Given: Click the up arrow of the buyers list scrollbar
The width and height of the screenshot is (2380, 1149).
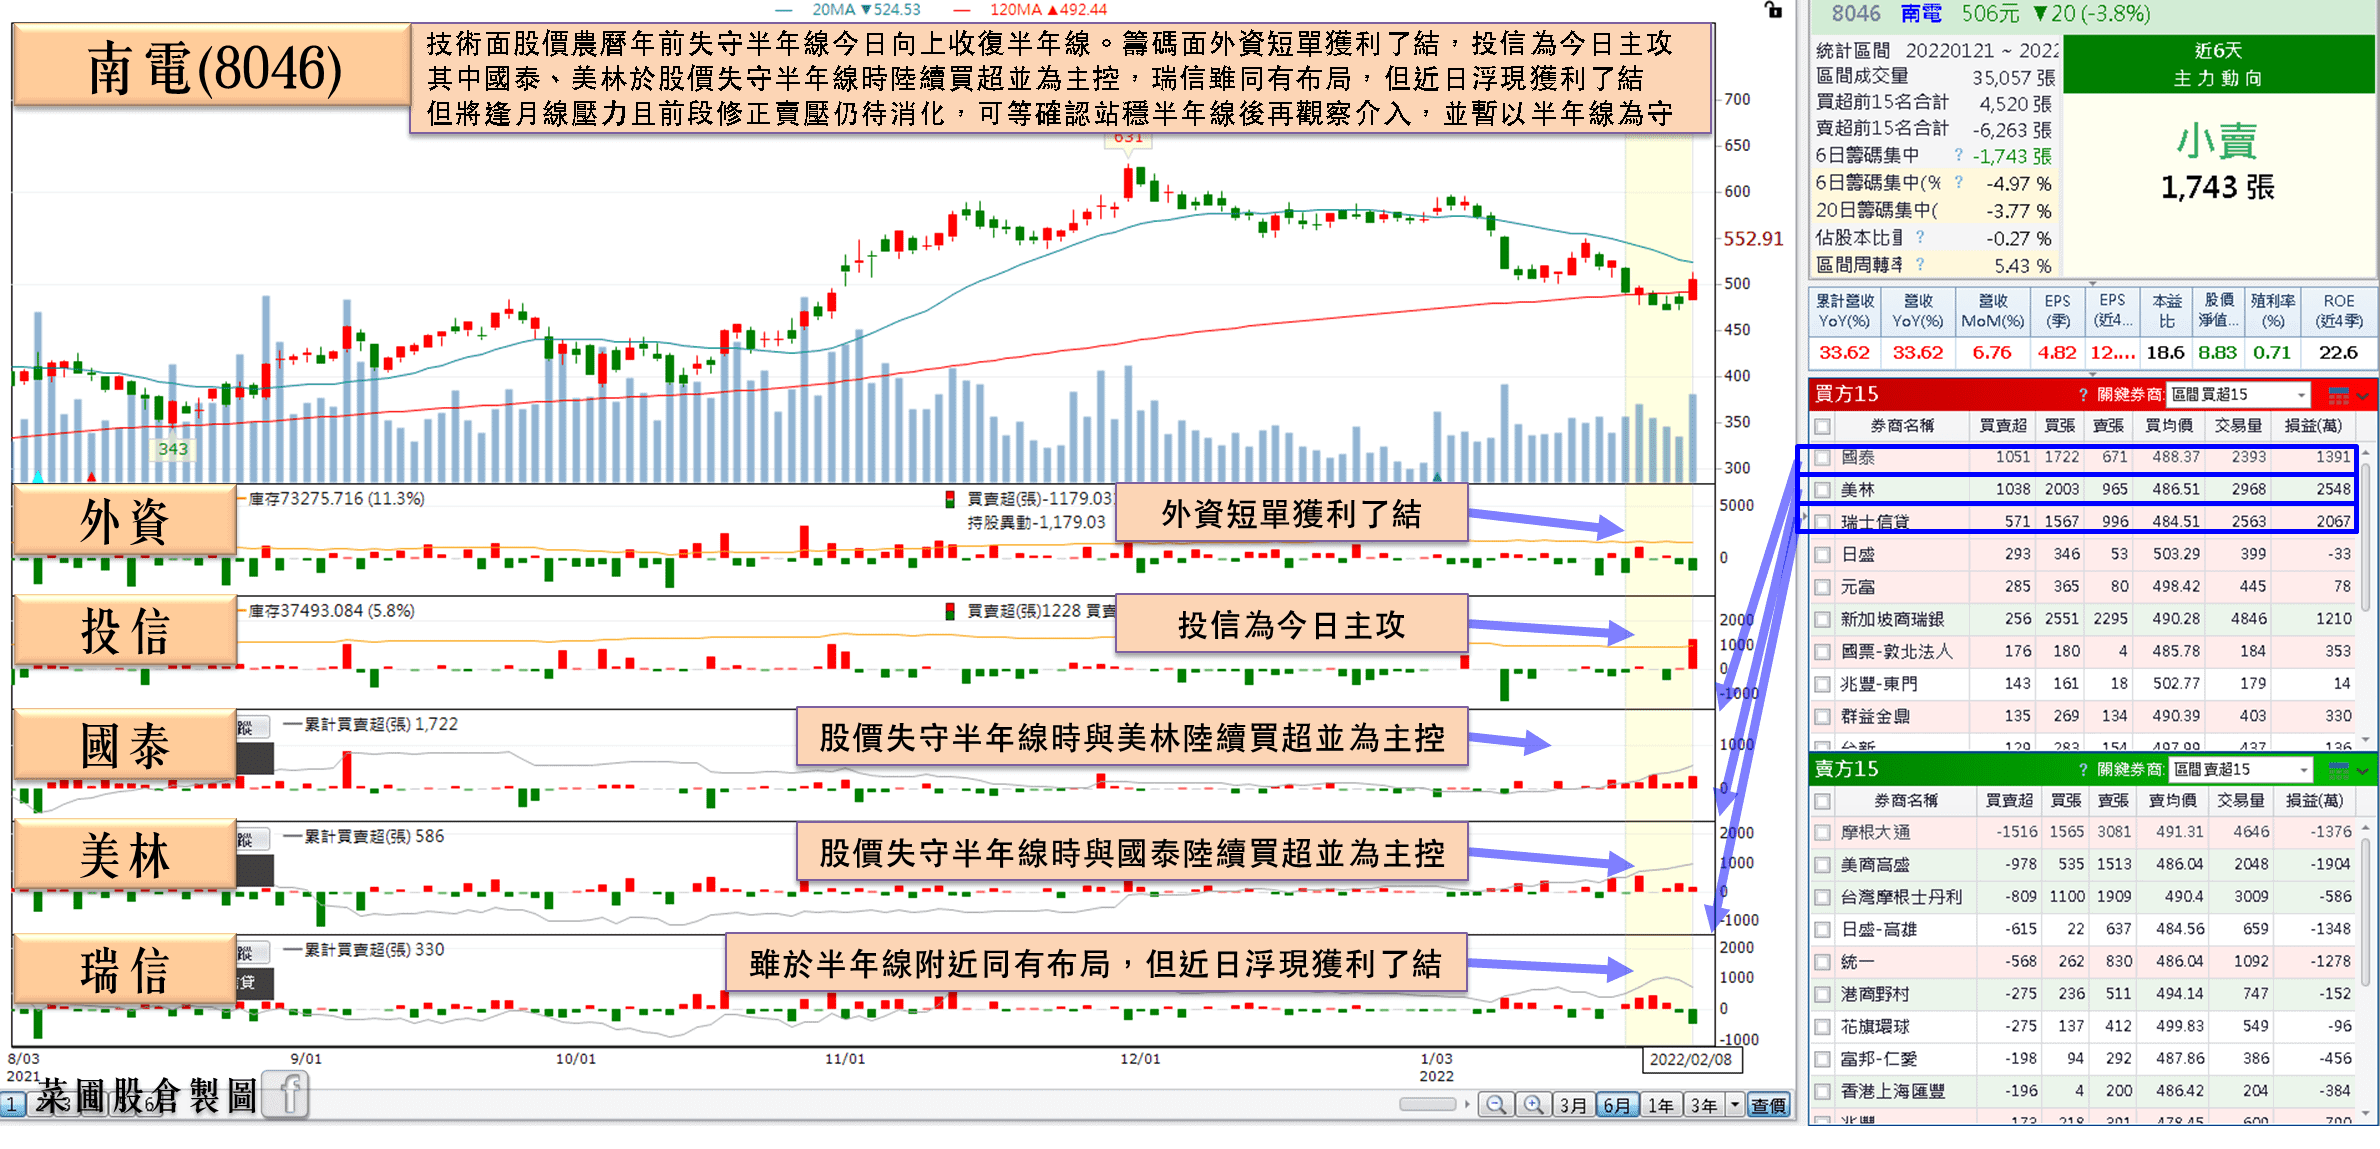Looking at the screenshot, I should click(x=2366, y=453).
